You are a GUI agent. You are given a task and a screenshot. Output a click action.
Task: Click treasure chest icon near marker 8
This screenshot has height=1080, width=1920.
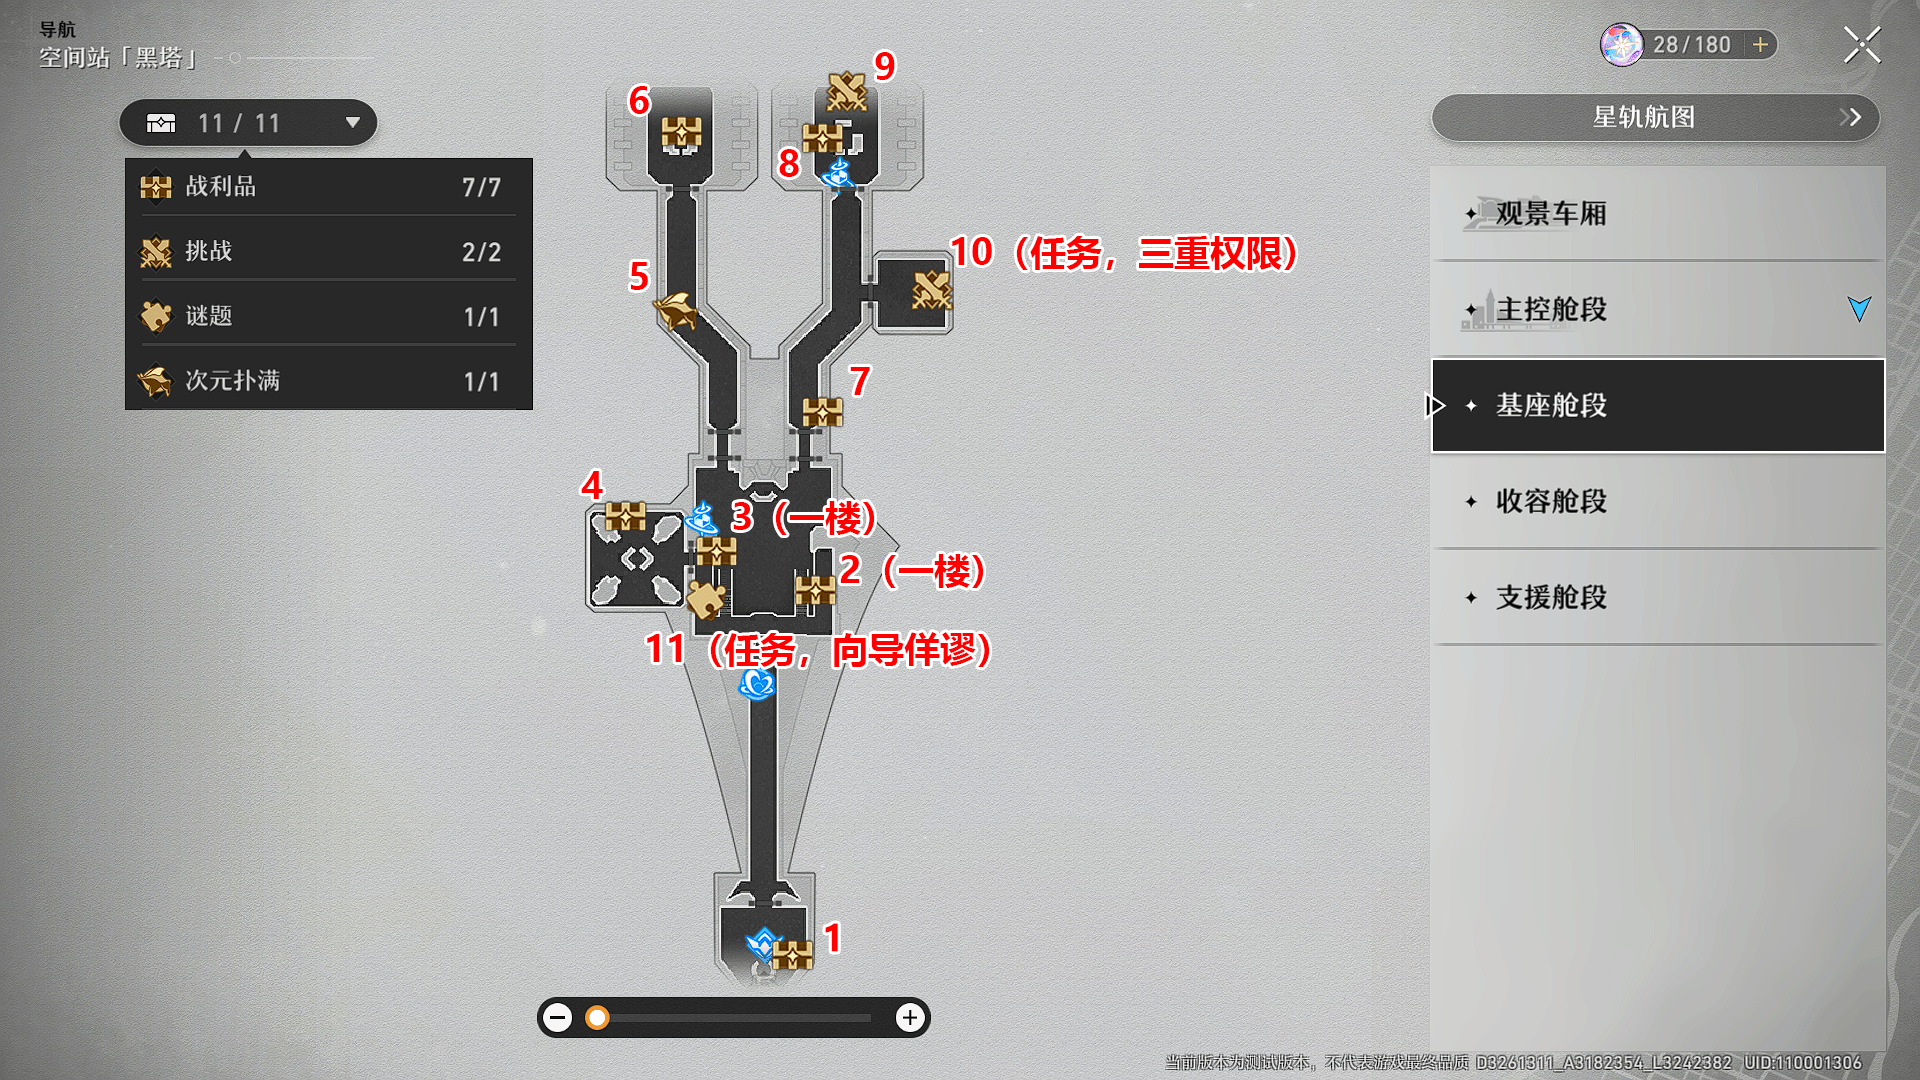(823, 137)
